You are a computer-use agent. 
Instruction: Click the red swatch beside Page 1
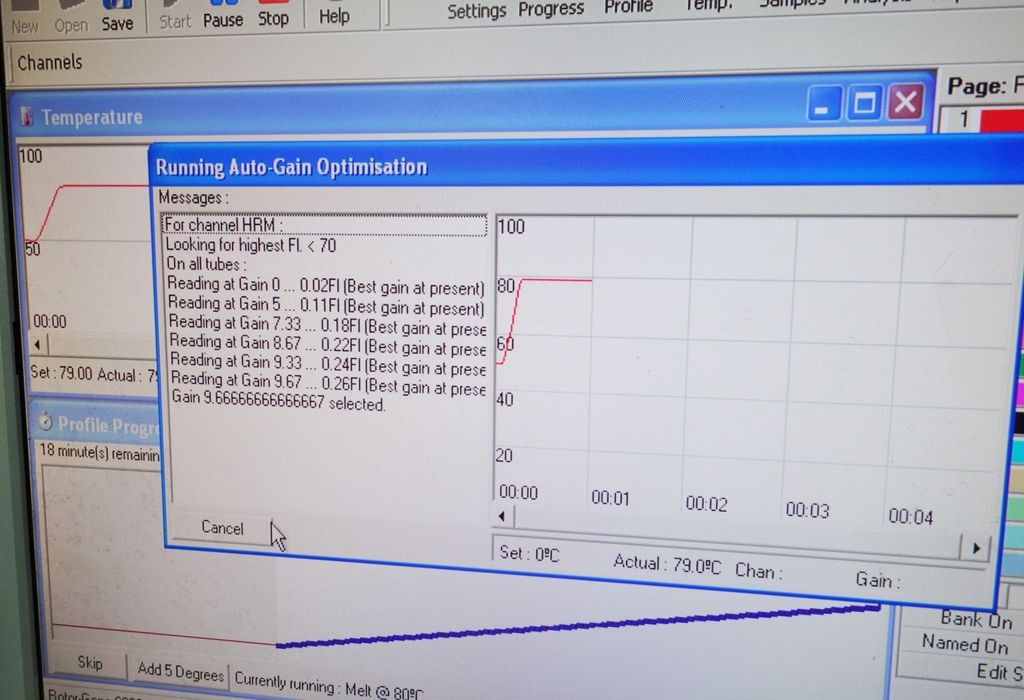[1002, 120]
